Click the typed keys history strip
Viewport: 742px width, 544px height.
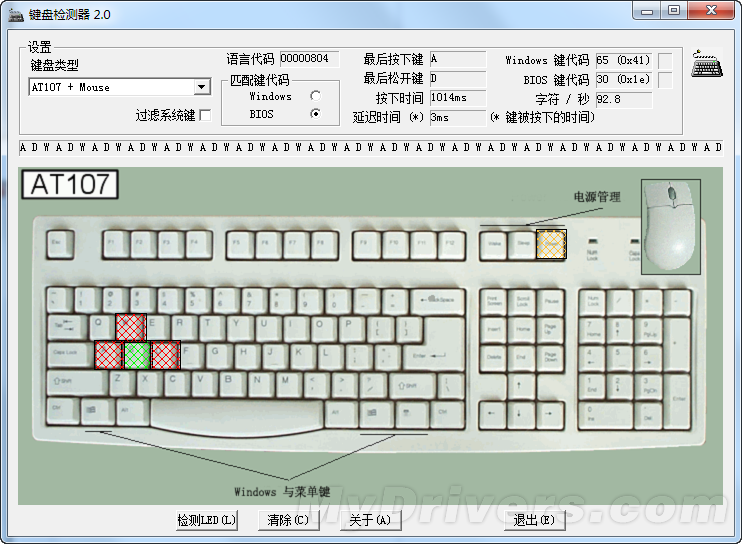pyautogui.click(x=371, y=147)
